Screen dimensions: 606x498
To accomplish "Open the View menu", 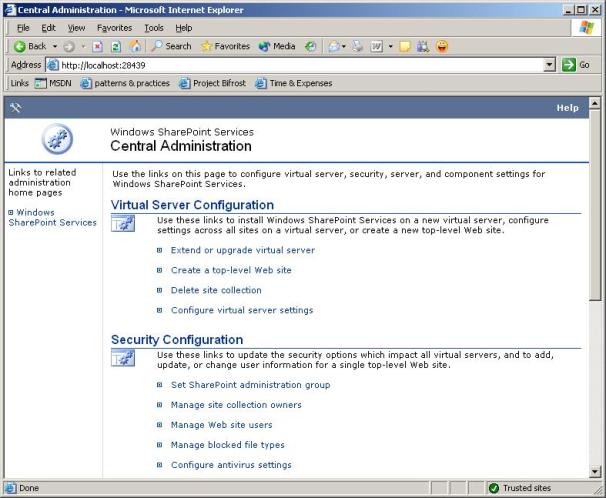I will [x=77, y=28].
